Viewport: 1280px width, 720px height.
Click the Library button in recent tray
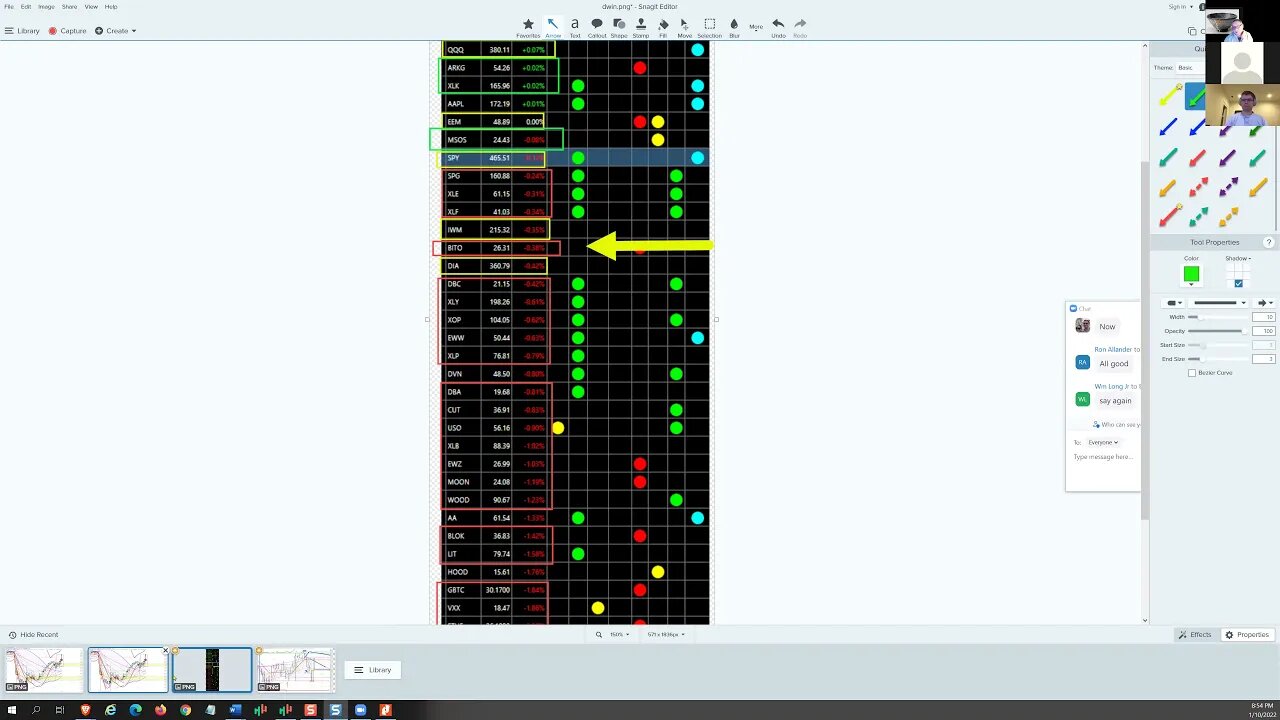[x=373, y=670]
